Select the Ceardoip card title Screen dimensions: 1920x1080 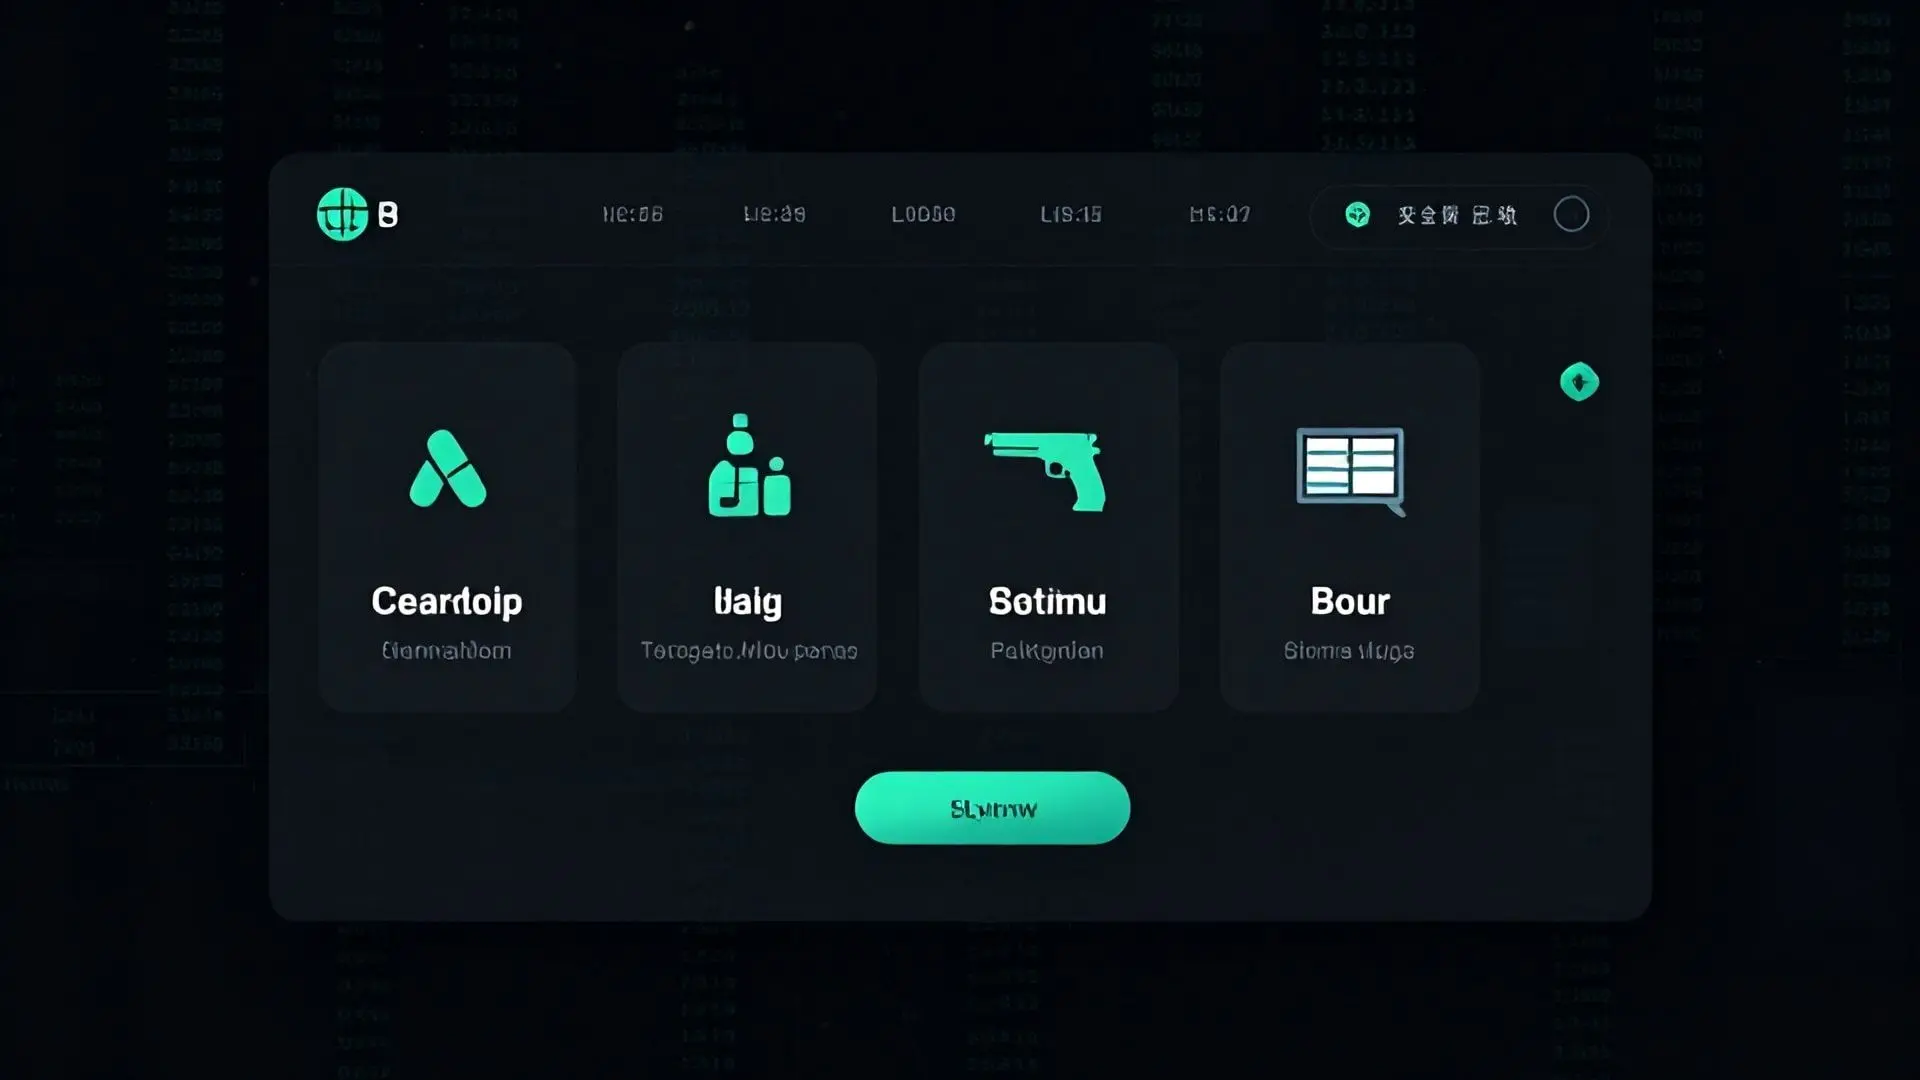(x=447, y=601)
